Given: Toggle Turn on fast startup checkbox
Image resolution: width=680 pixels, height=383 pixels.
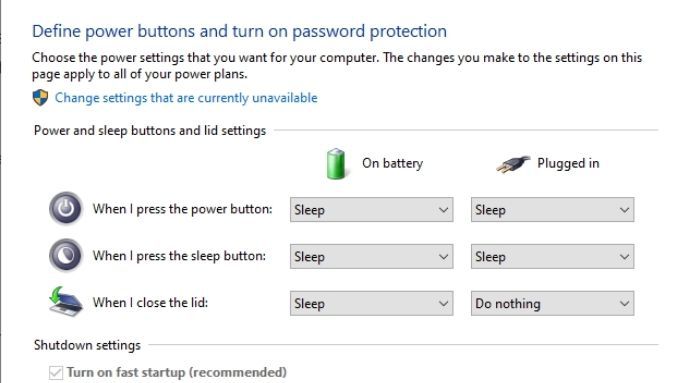Looking at the screenshot, I should tap(56, 373).
